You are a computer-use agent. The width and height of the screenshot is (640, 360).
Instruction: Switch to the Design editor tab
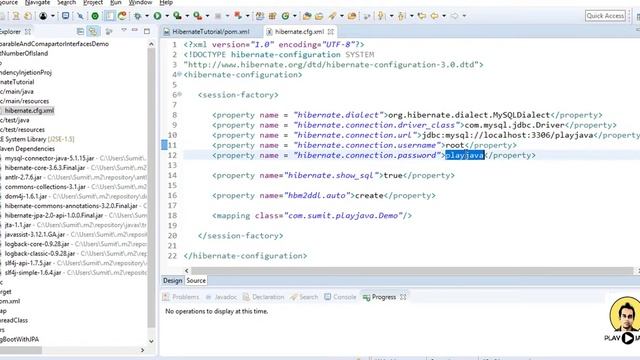click(173, 280)
